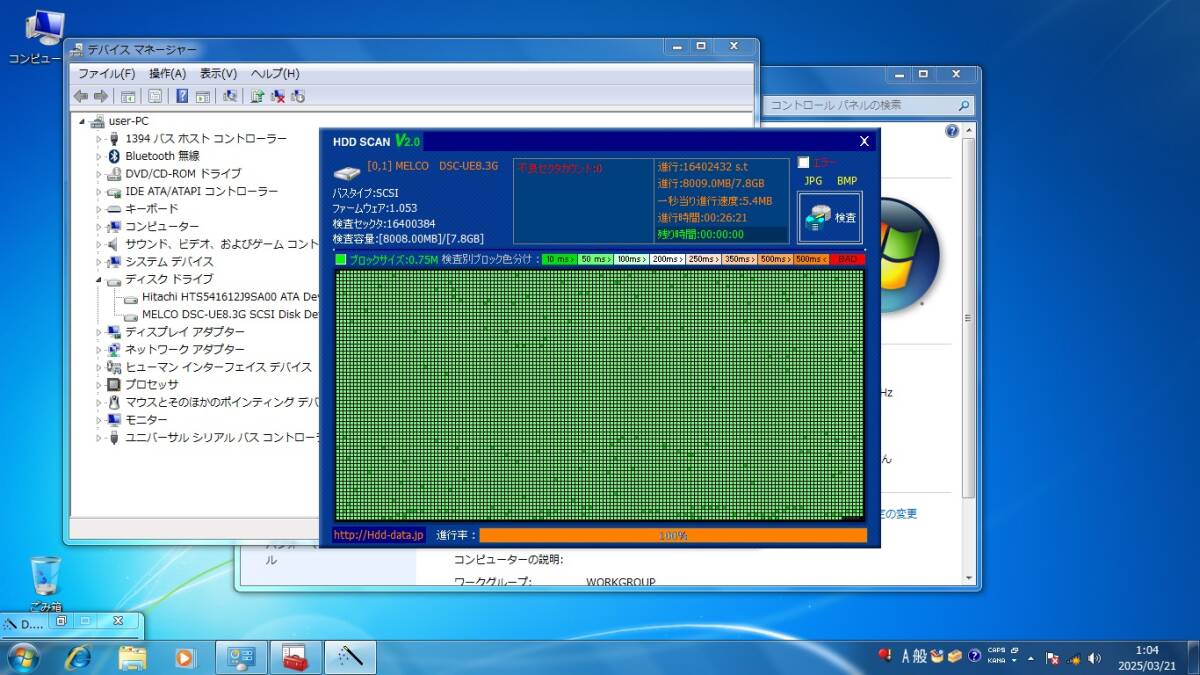Image resolution: width=1200 pixels, height=675 pixels.
Task: Enable the エラー checkbox in HDD SCAN
Action: pyautogui.click(x=803, y=162)
